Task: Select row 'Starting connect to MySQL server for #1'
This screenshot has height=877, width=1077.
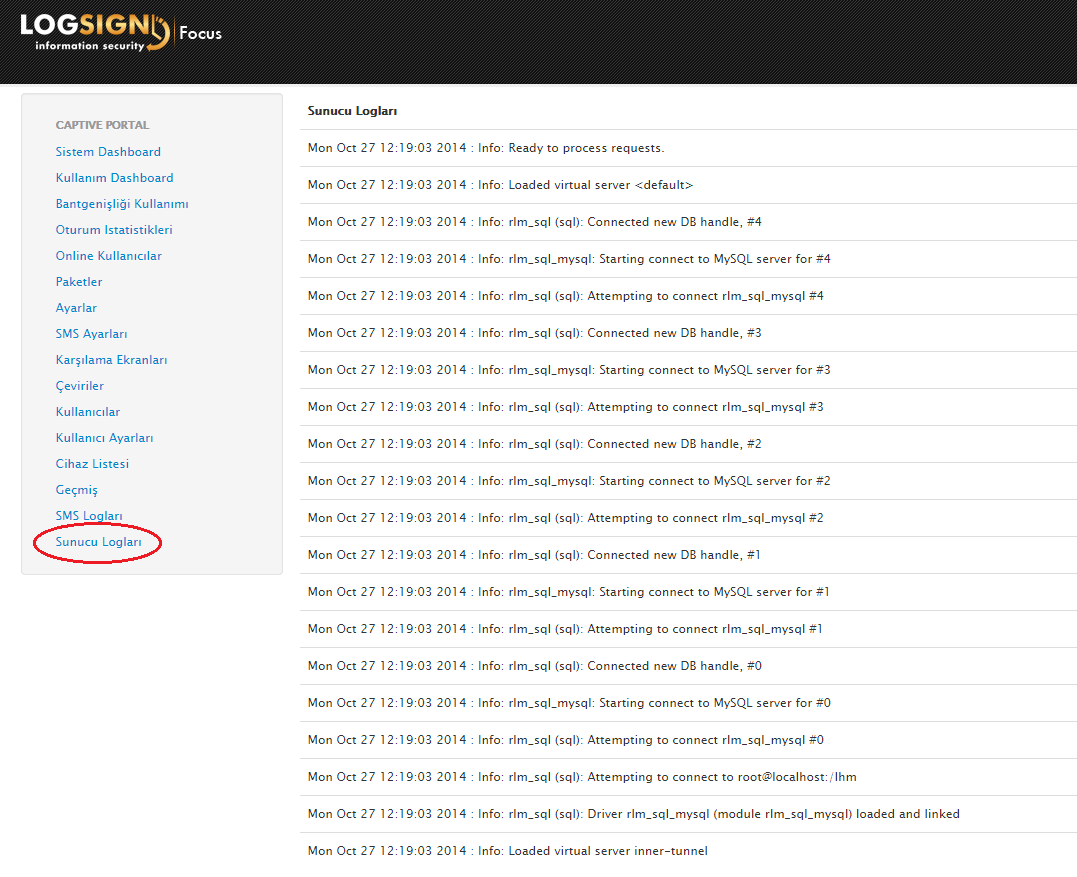Action: 688,593
